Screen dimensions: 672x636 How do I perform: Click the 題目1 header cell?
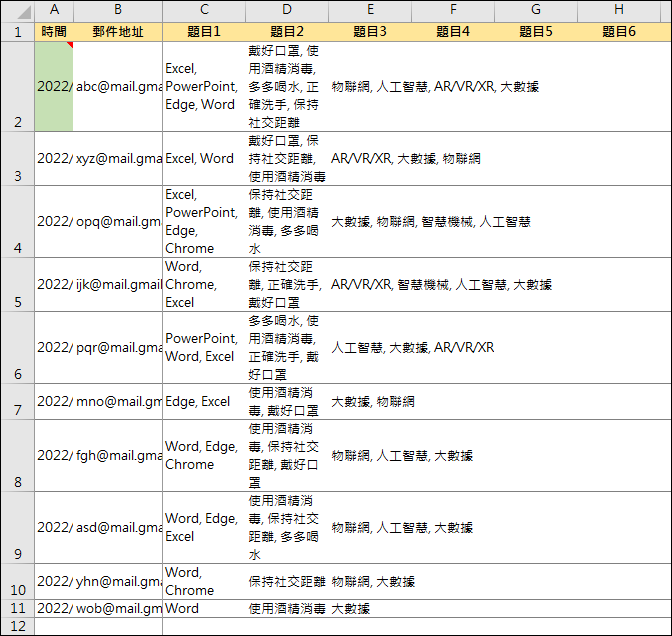[204, 32]
